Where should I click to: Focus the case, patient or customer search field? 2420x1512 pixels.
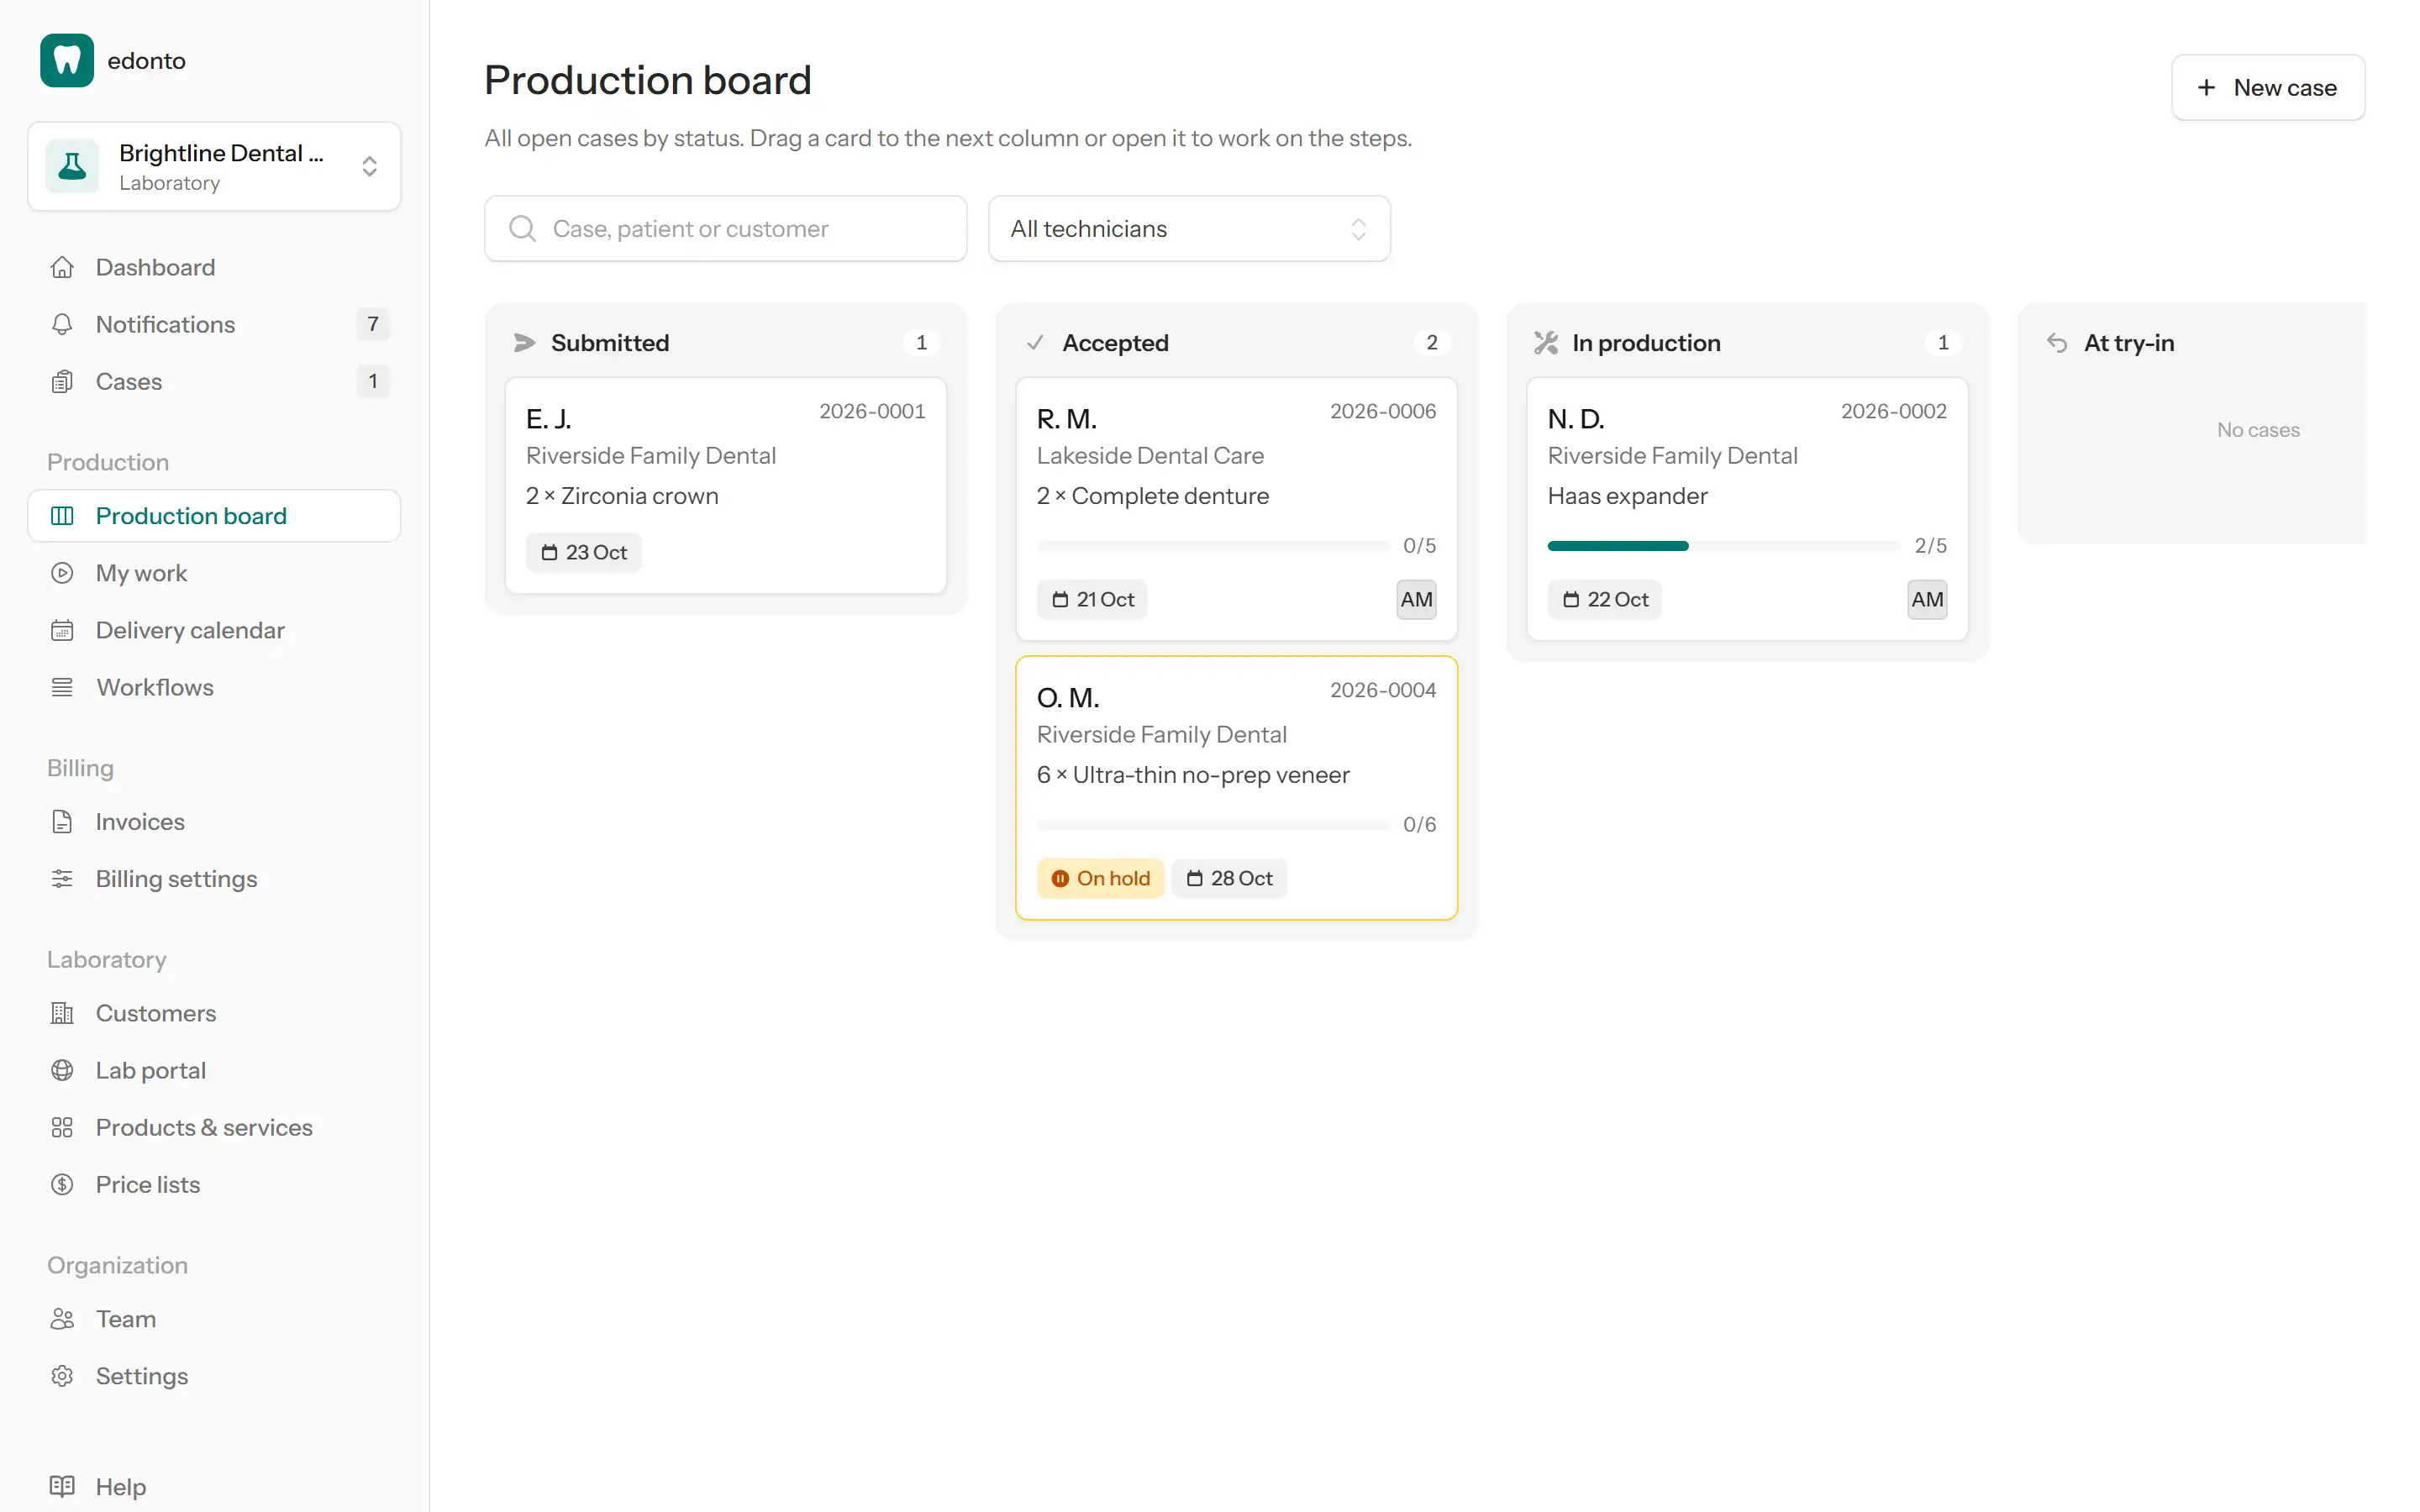[725, 229]
